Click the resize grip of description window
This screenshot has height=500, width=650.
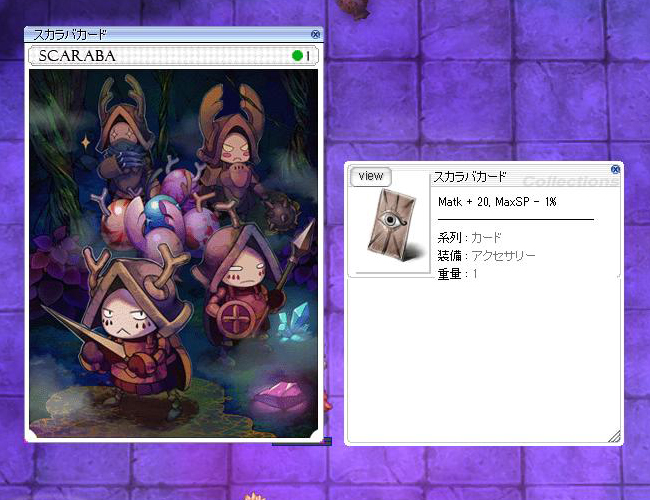614,437
